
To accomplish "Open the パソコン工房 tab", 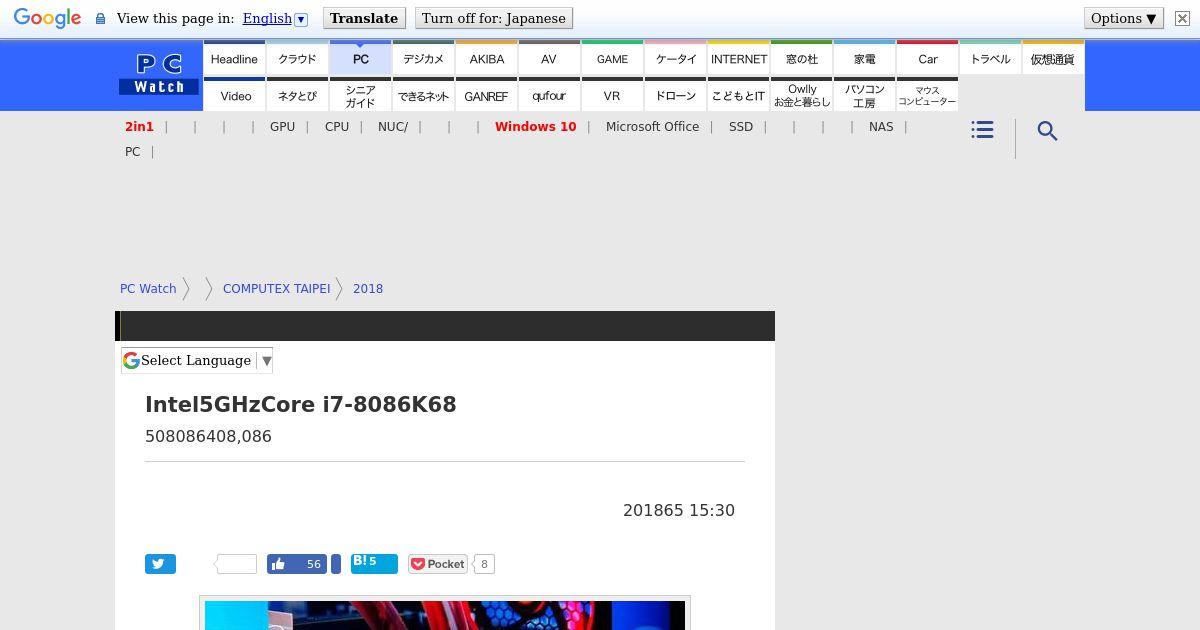I will (x=865, y=95).
